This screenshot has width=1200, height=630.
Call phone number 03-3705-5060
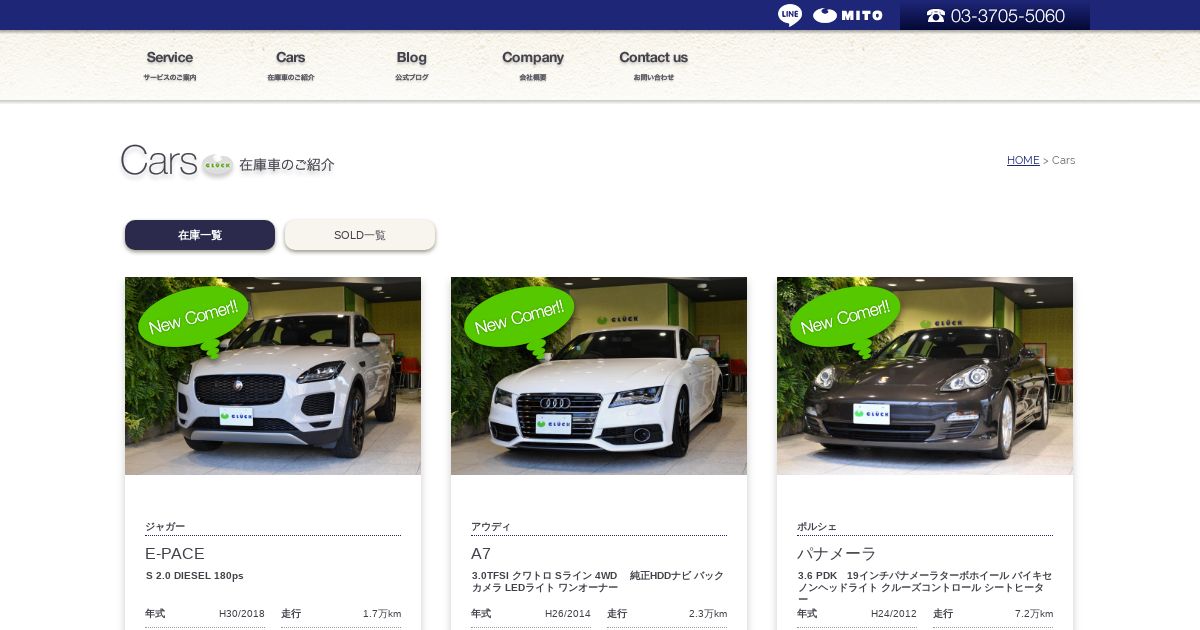pos(995,16)
